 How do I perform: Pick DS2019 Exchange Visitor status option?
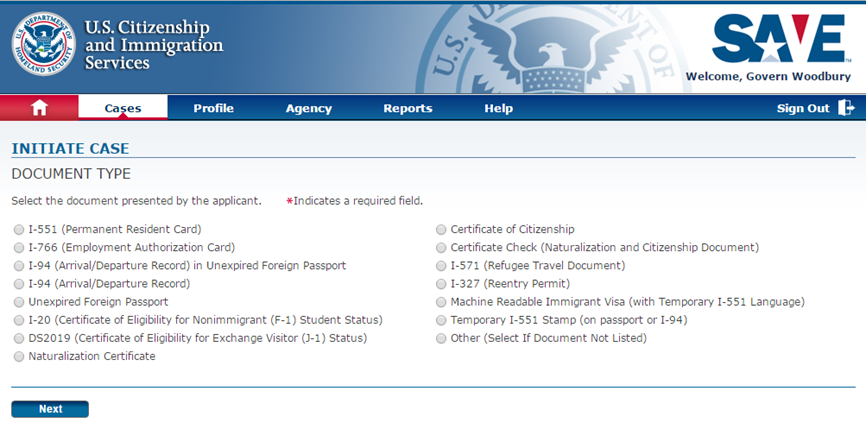(19, 338)
